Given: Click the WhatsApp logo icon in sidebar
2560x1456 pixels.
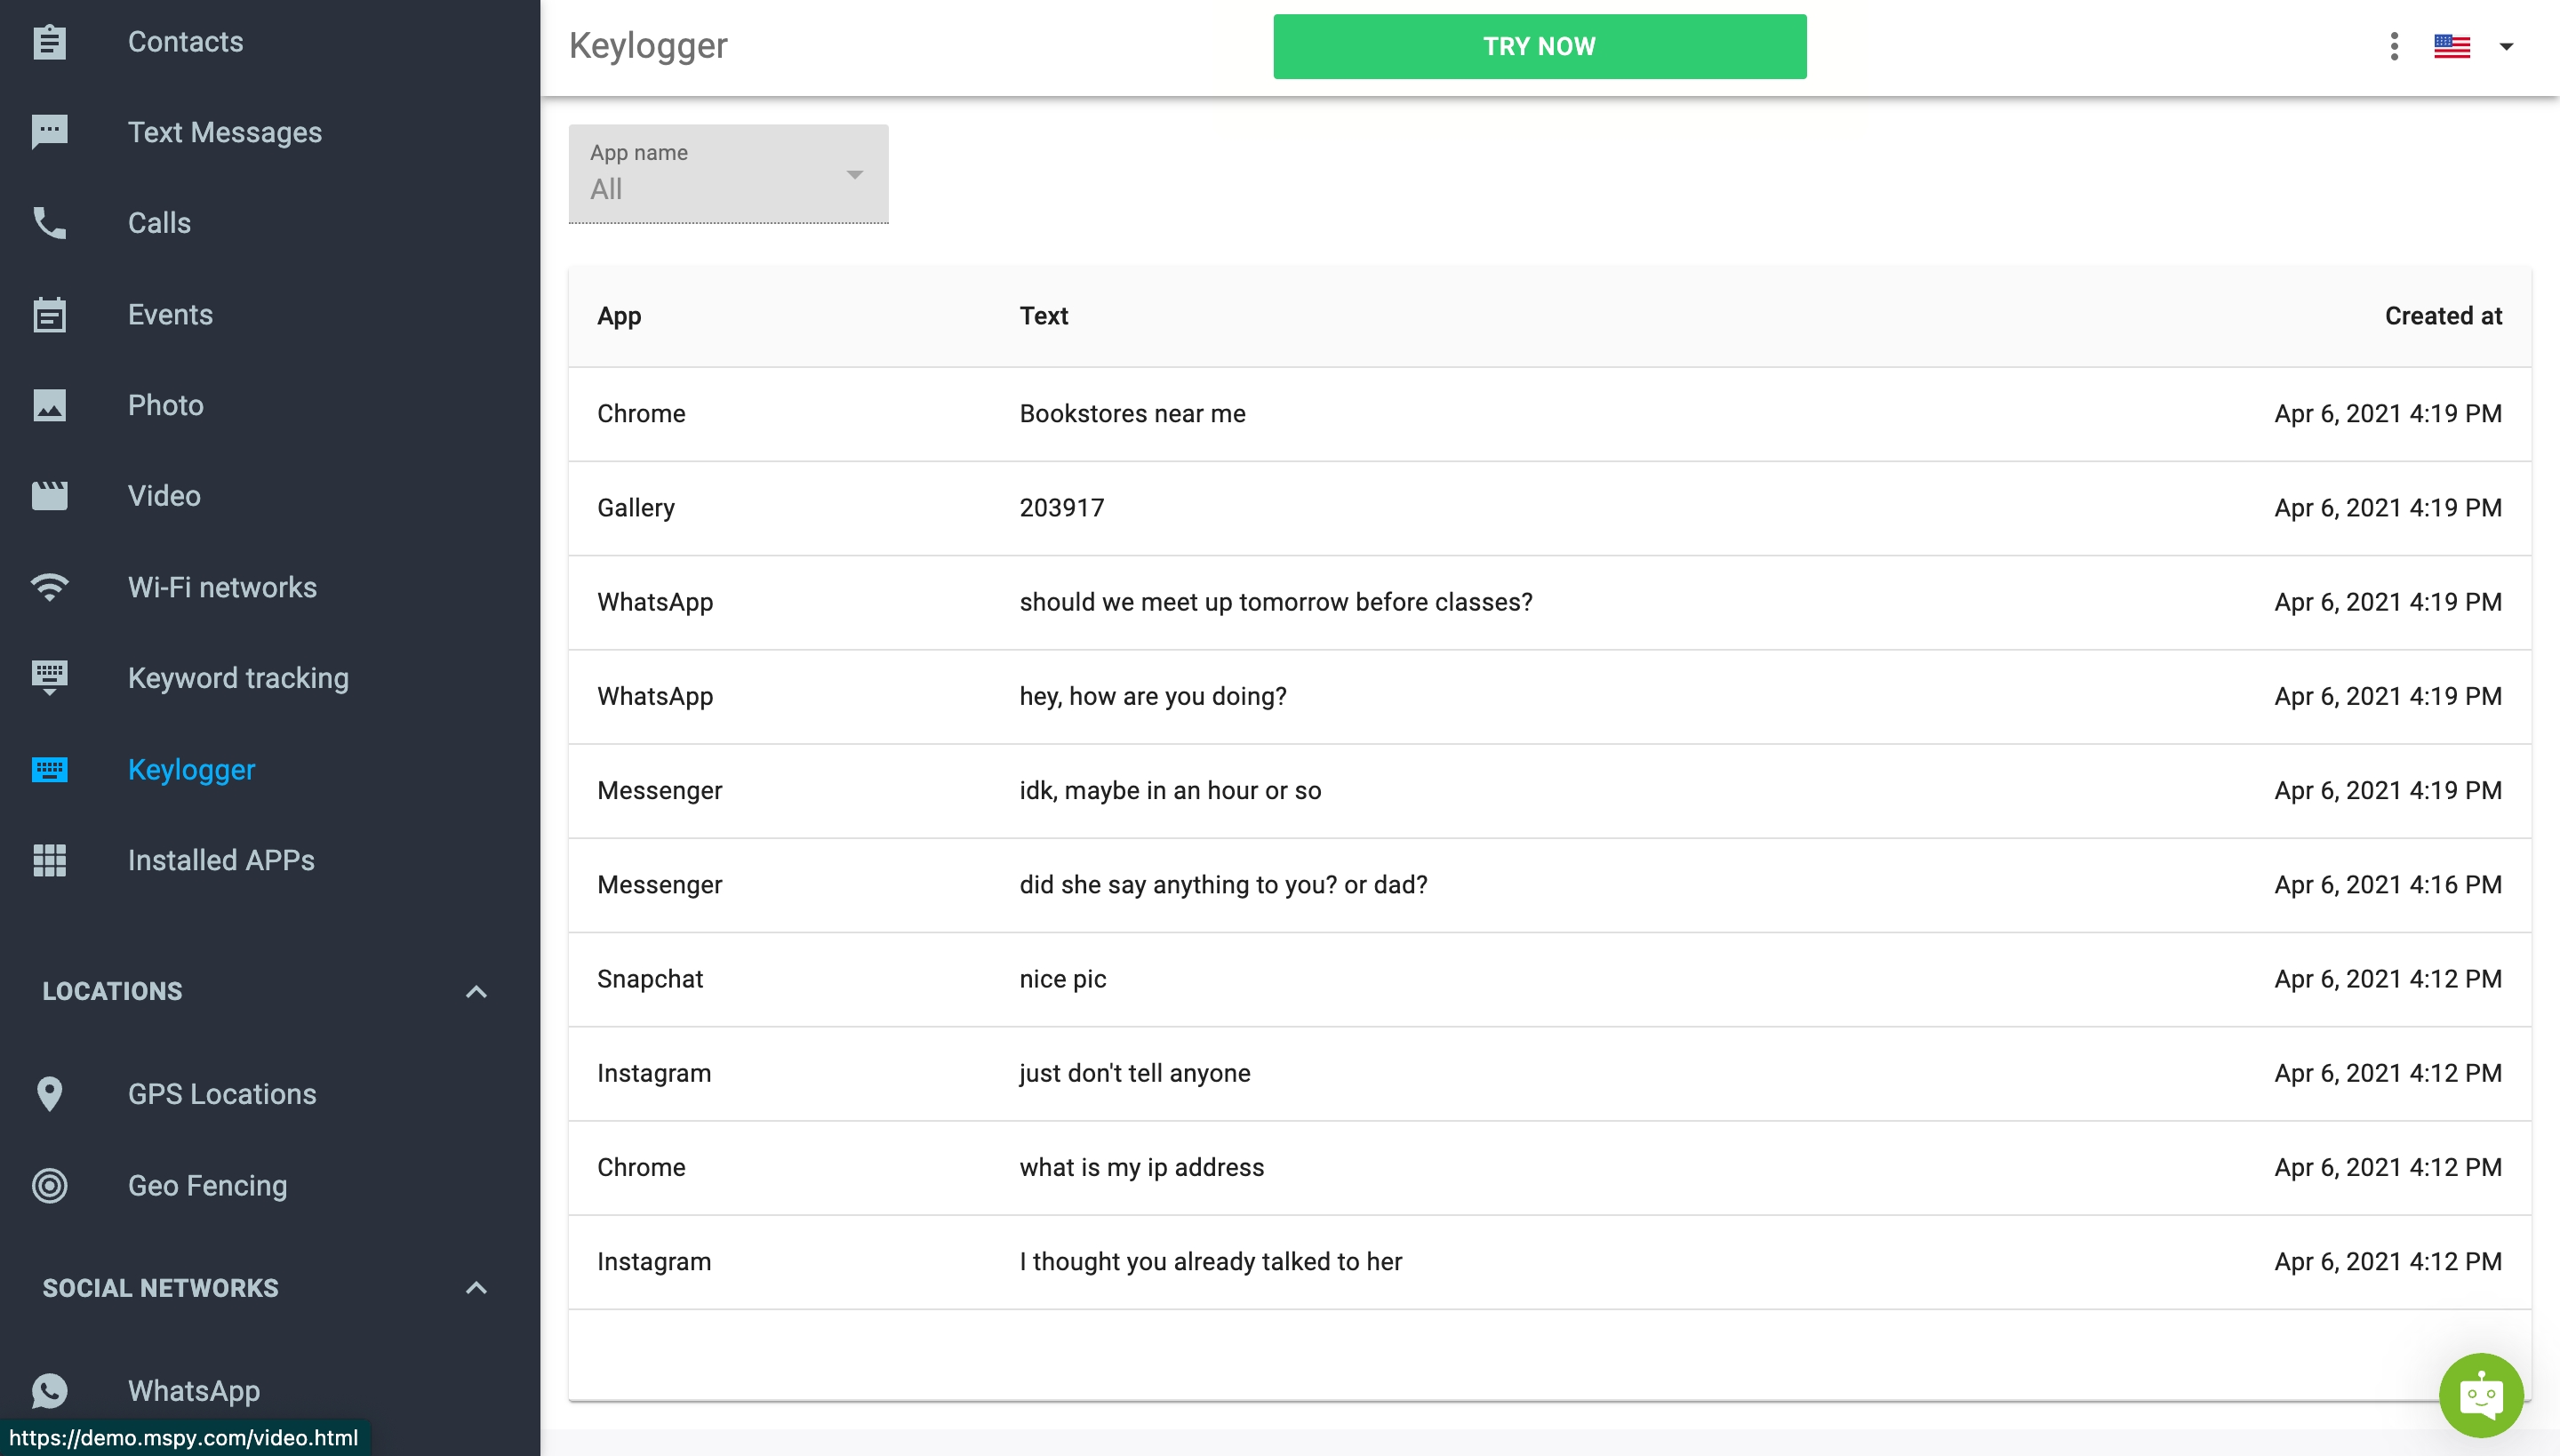Looking at the screenshot, I should point(49,1391).
